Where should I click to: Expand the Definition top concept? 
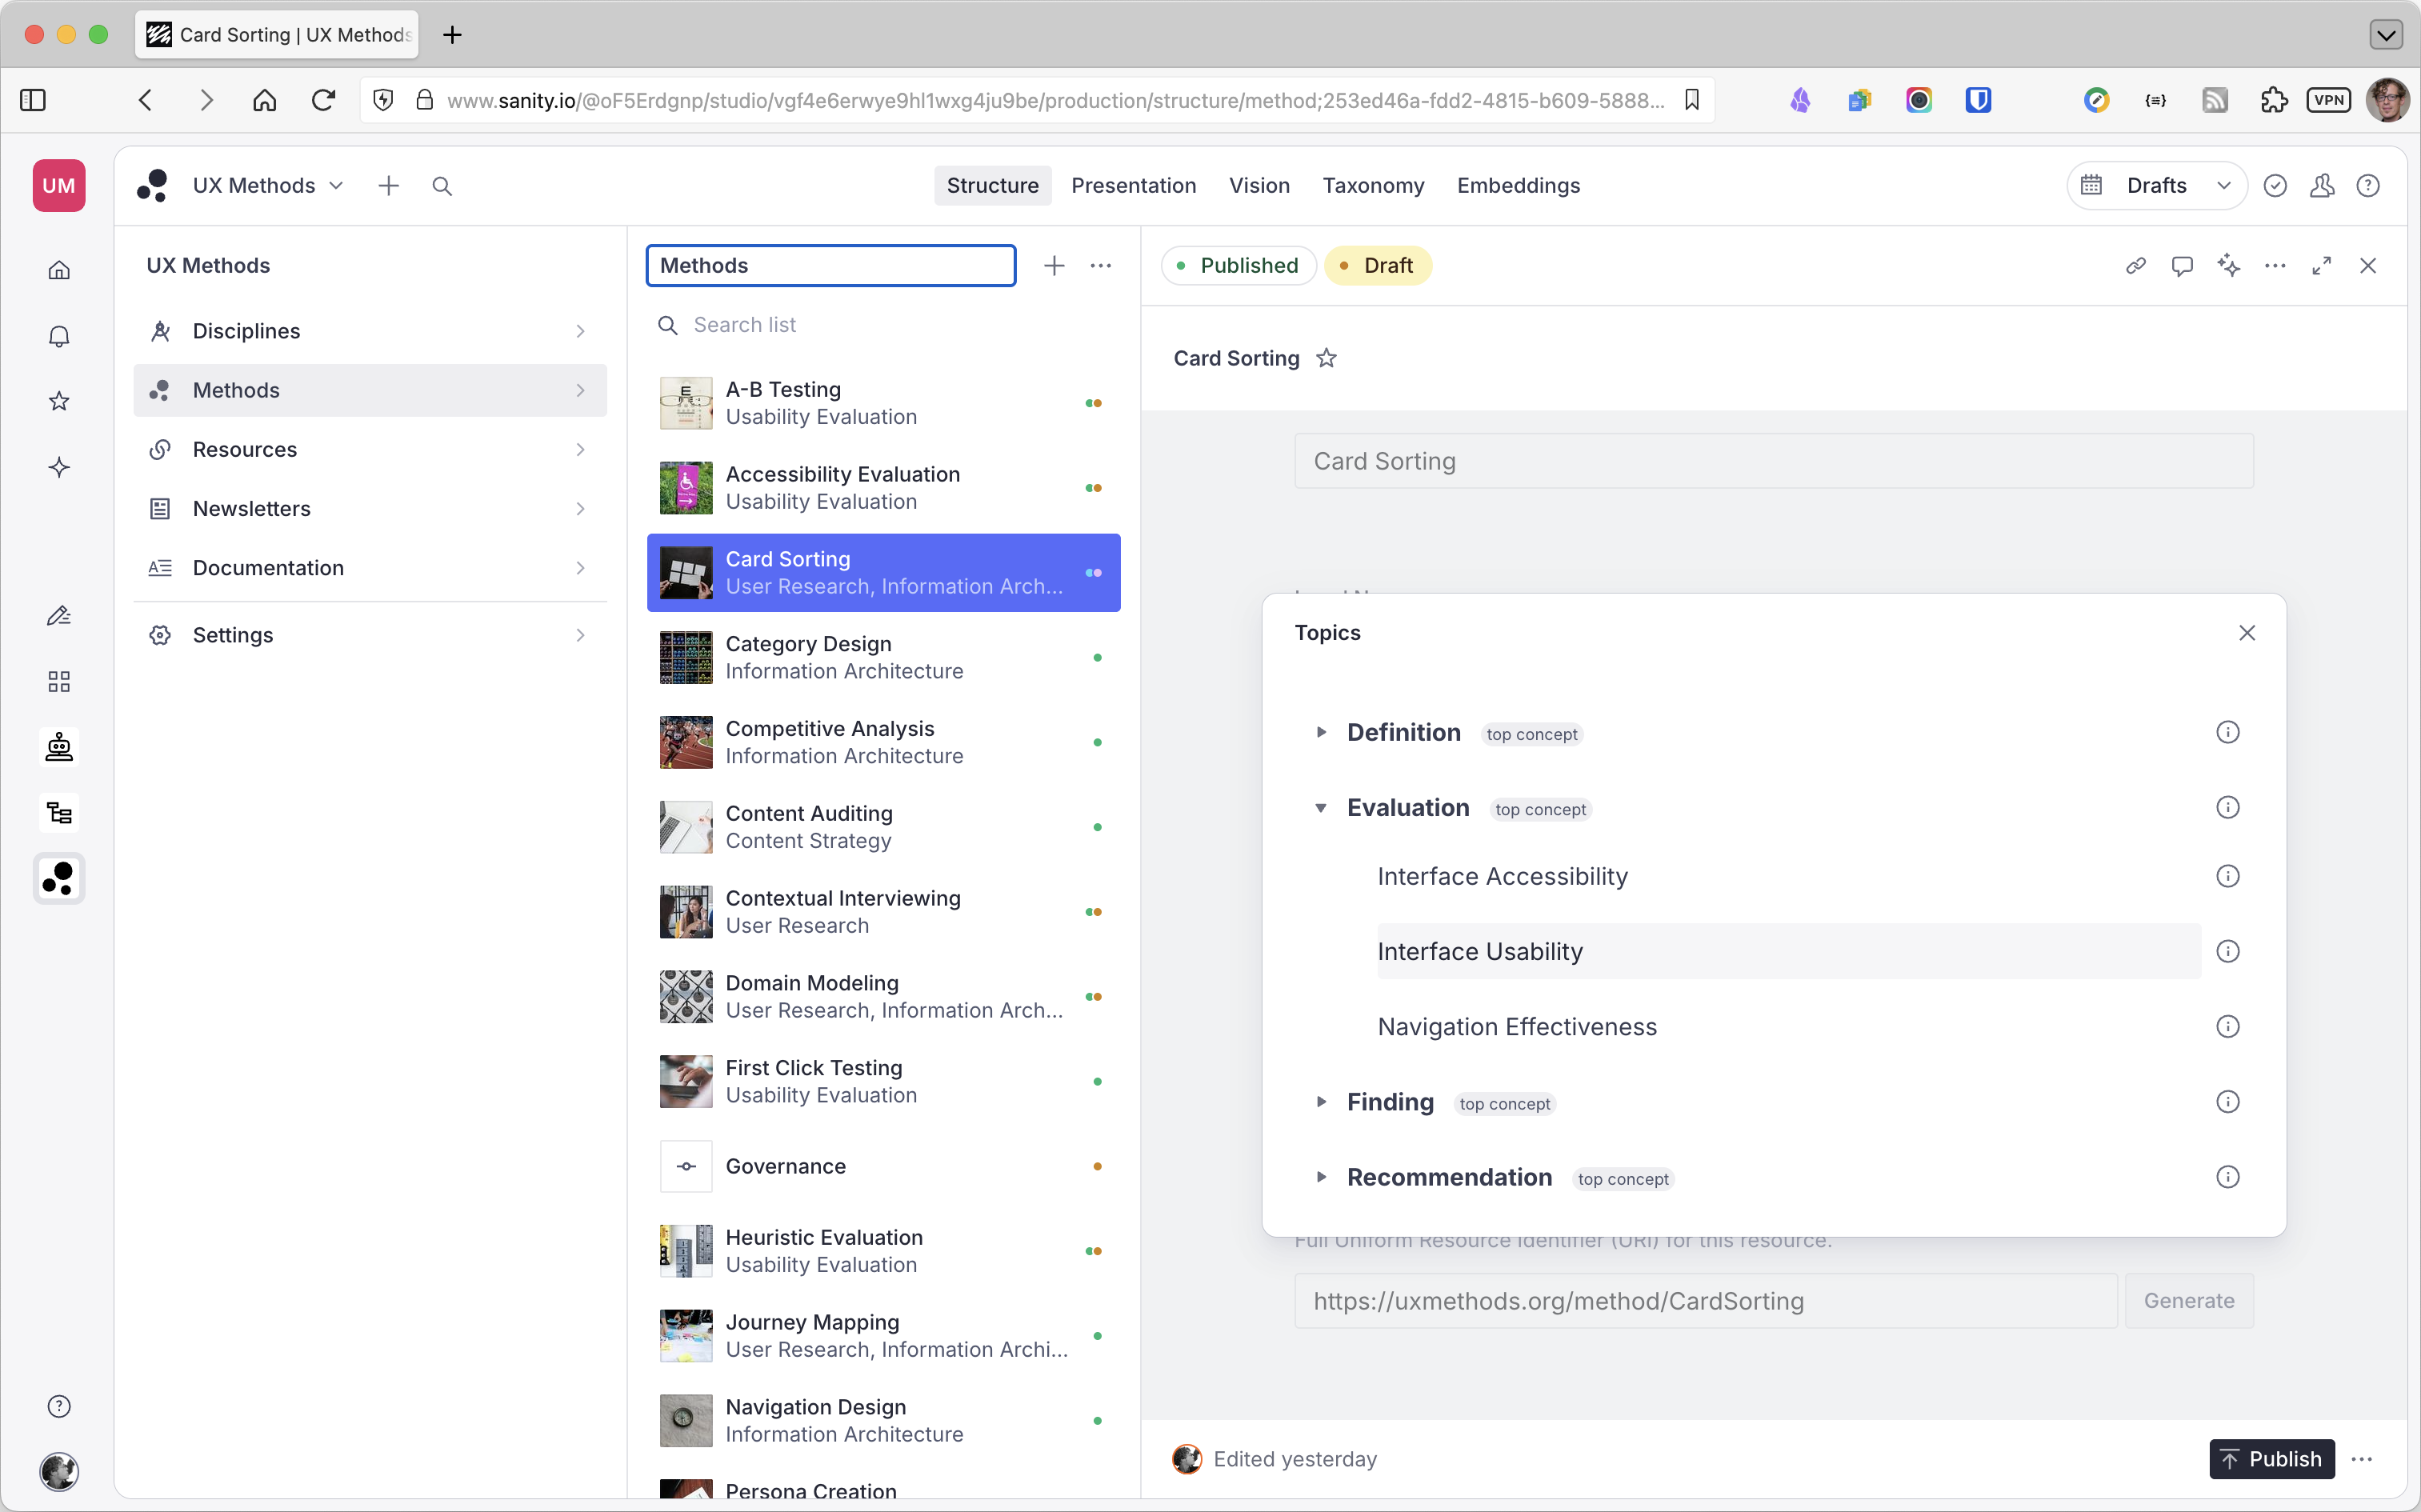[1322, 731]
